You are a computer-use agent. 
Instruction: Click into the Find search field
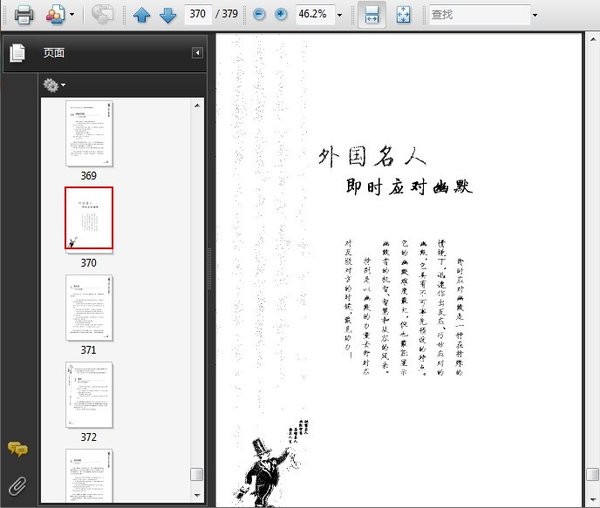476,15
